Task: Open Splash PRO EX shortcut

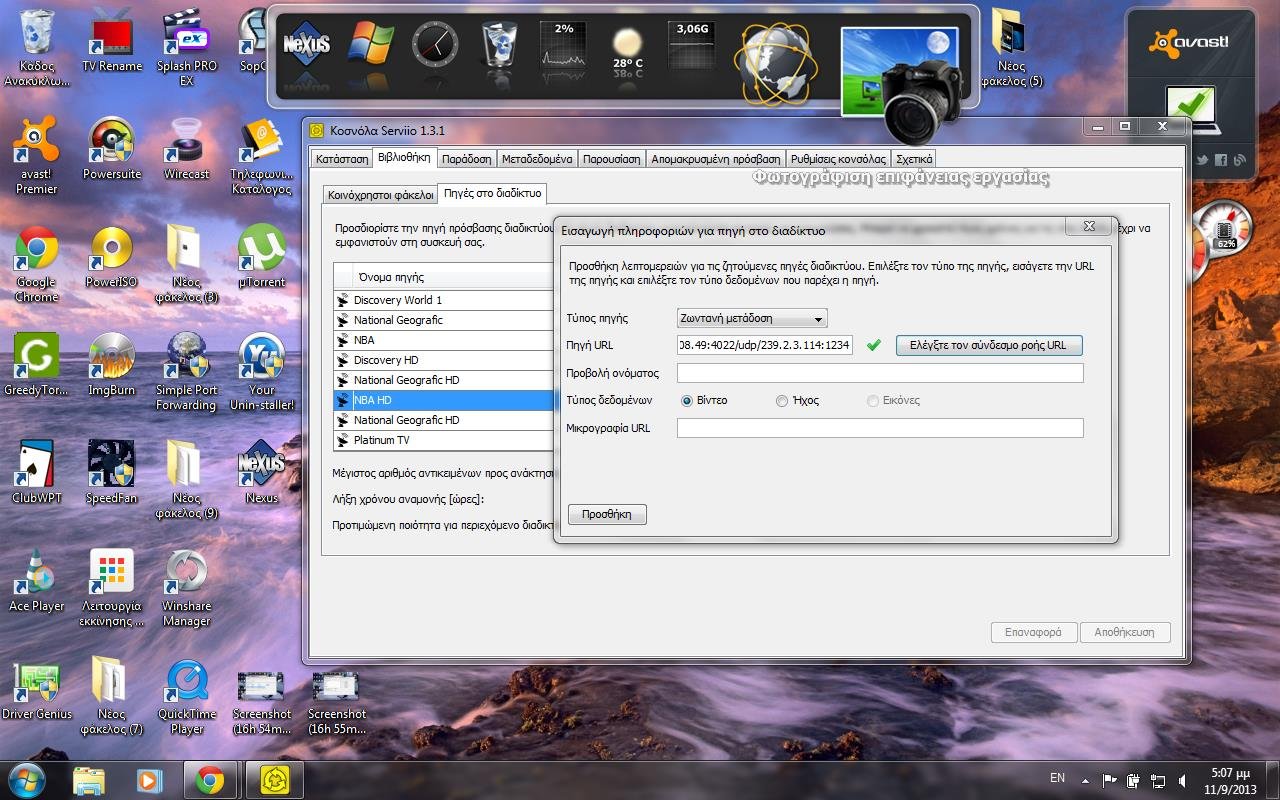Action: [x=187, y=47]
